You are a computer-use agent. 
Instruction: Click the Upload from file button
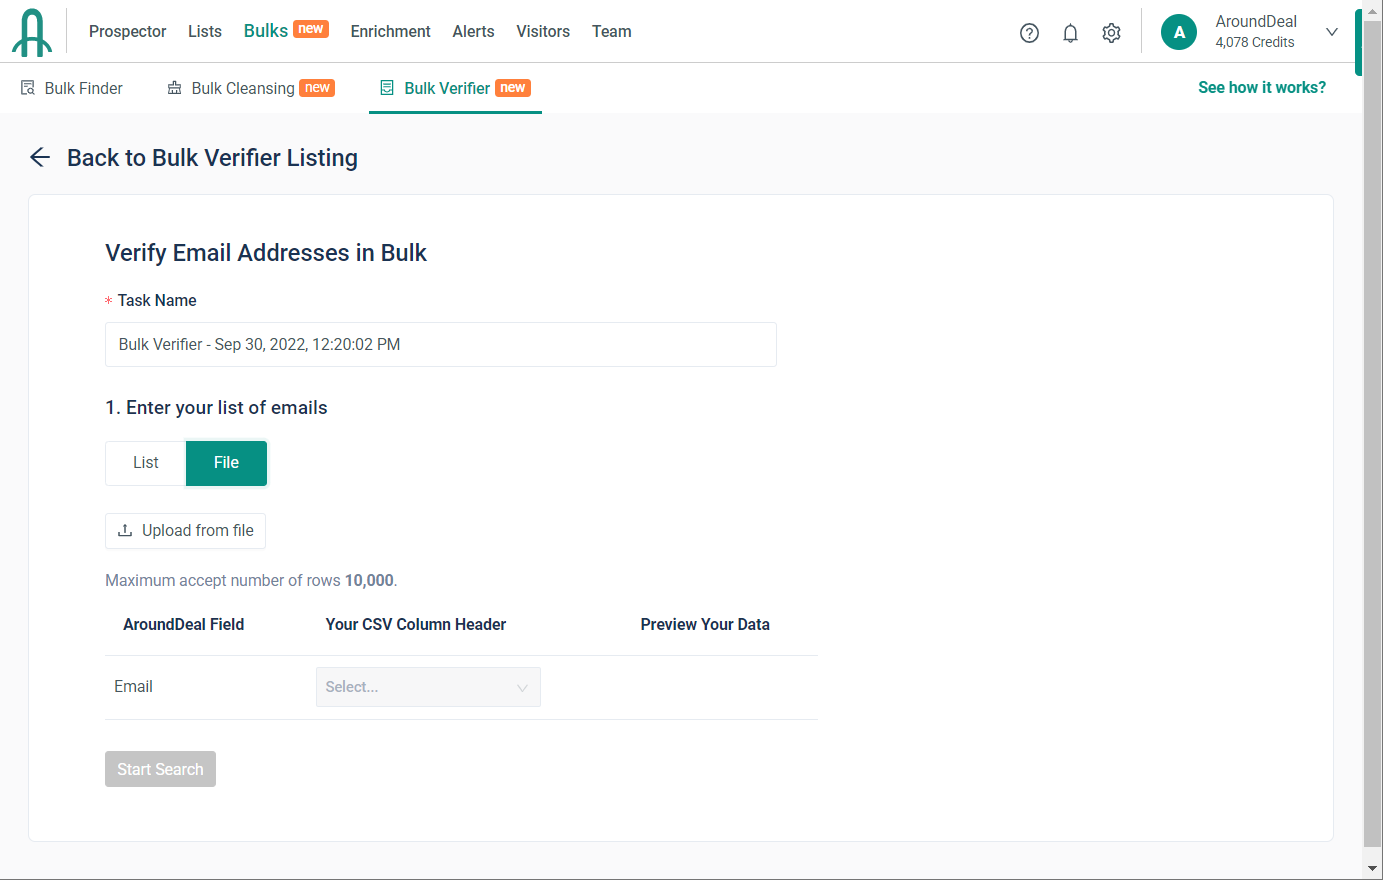coord(185,531)
